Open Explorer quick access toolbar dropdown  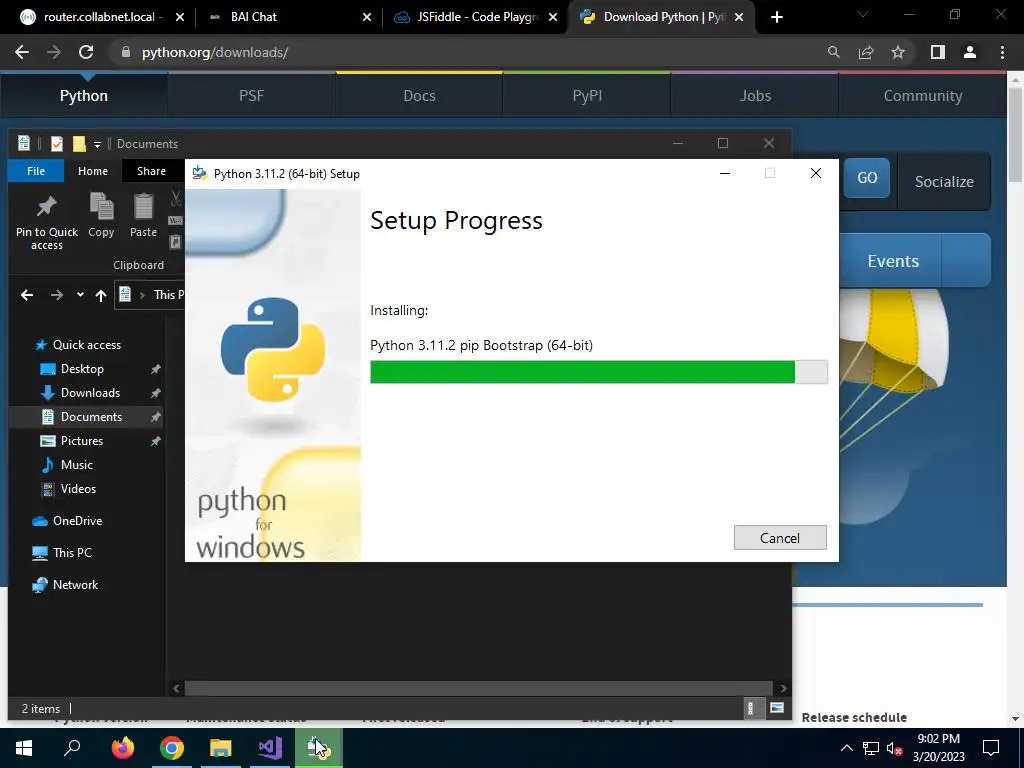pyautogui.click(x=97, y=144)
